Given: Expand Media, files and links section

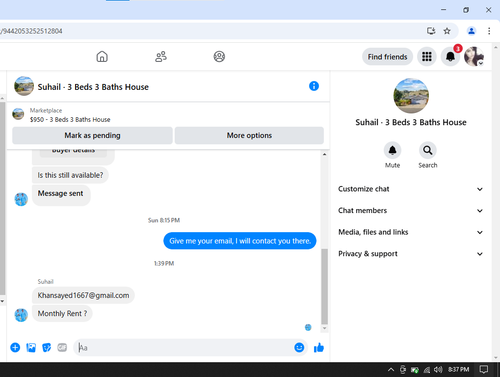Looking at the screenshot, I should coord(411,232).
